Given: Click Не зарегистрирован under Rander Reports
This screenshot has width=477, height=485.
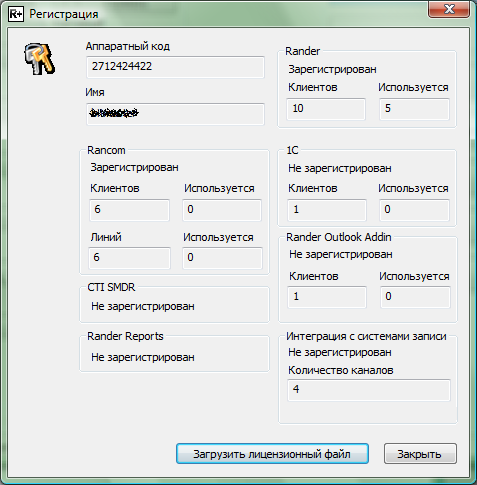Looking at the screenshot, I should [x=143, y=357].
